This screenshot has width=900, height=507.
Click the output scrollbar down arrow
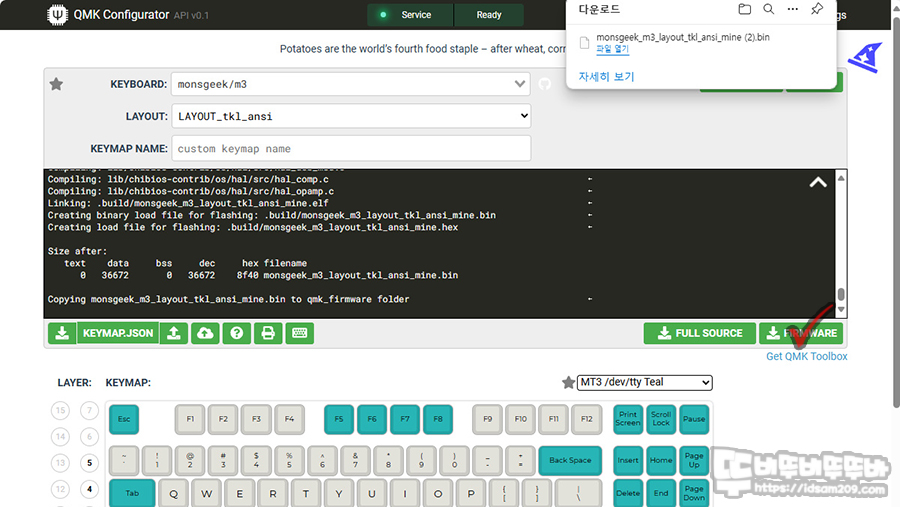841,309
